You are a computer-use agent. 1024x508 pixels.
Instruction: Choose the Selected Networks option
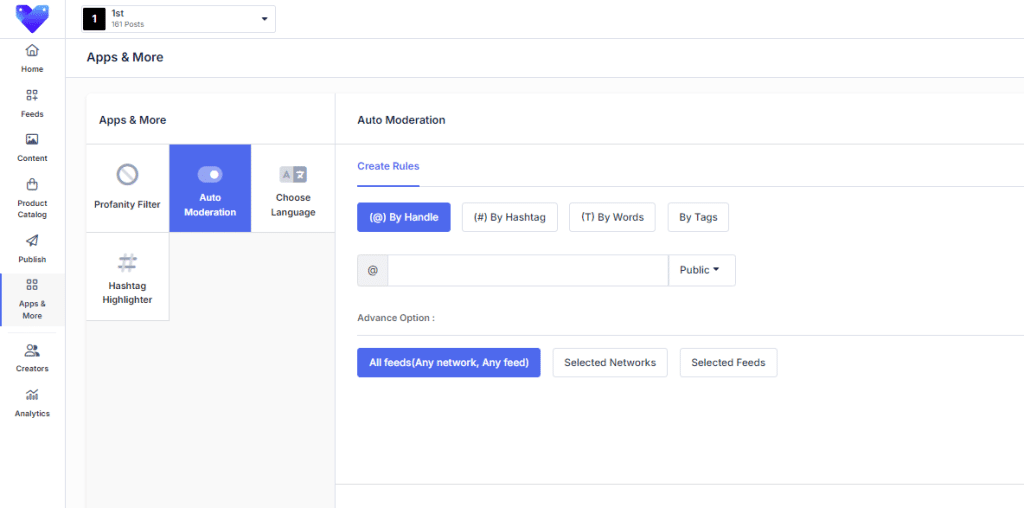point(610,363)
